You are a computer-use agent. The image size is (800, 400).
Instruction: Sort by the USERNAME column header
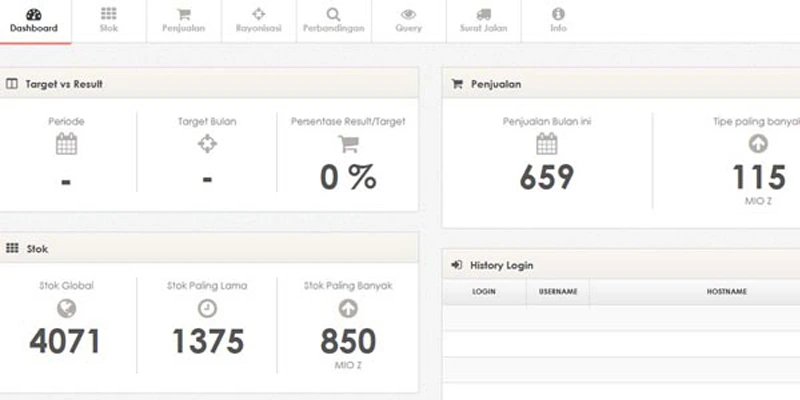tap(557, 292)
